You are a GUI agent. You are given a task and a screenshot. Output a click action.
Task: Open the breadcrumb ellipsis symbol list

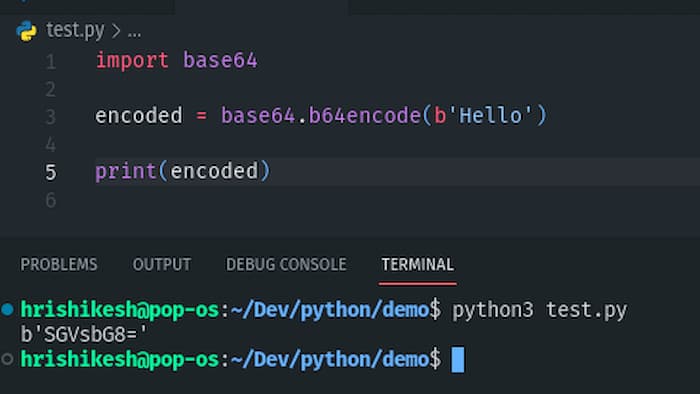pos(134,32)
